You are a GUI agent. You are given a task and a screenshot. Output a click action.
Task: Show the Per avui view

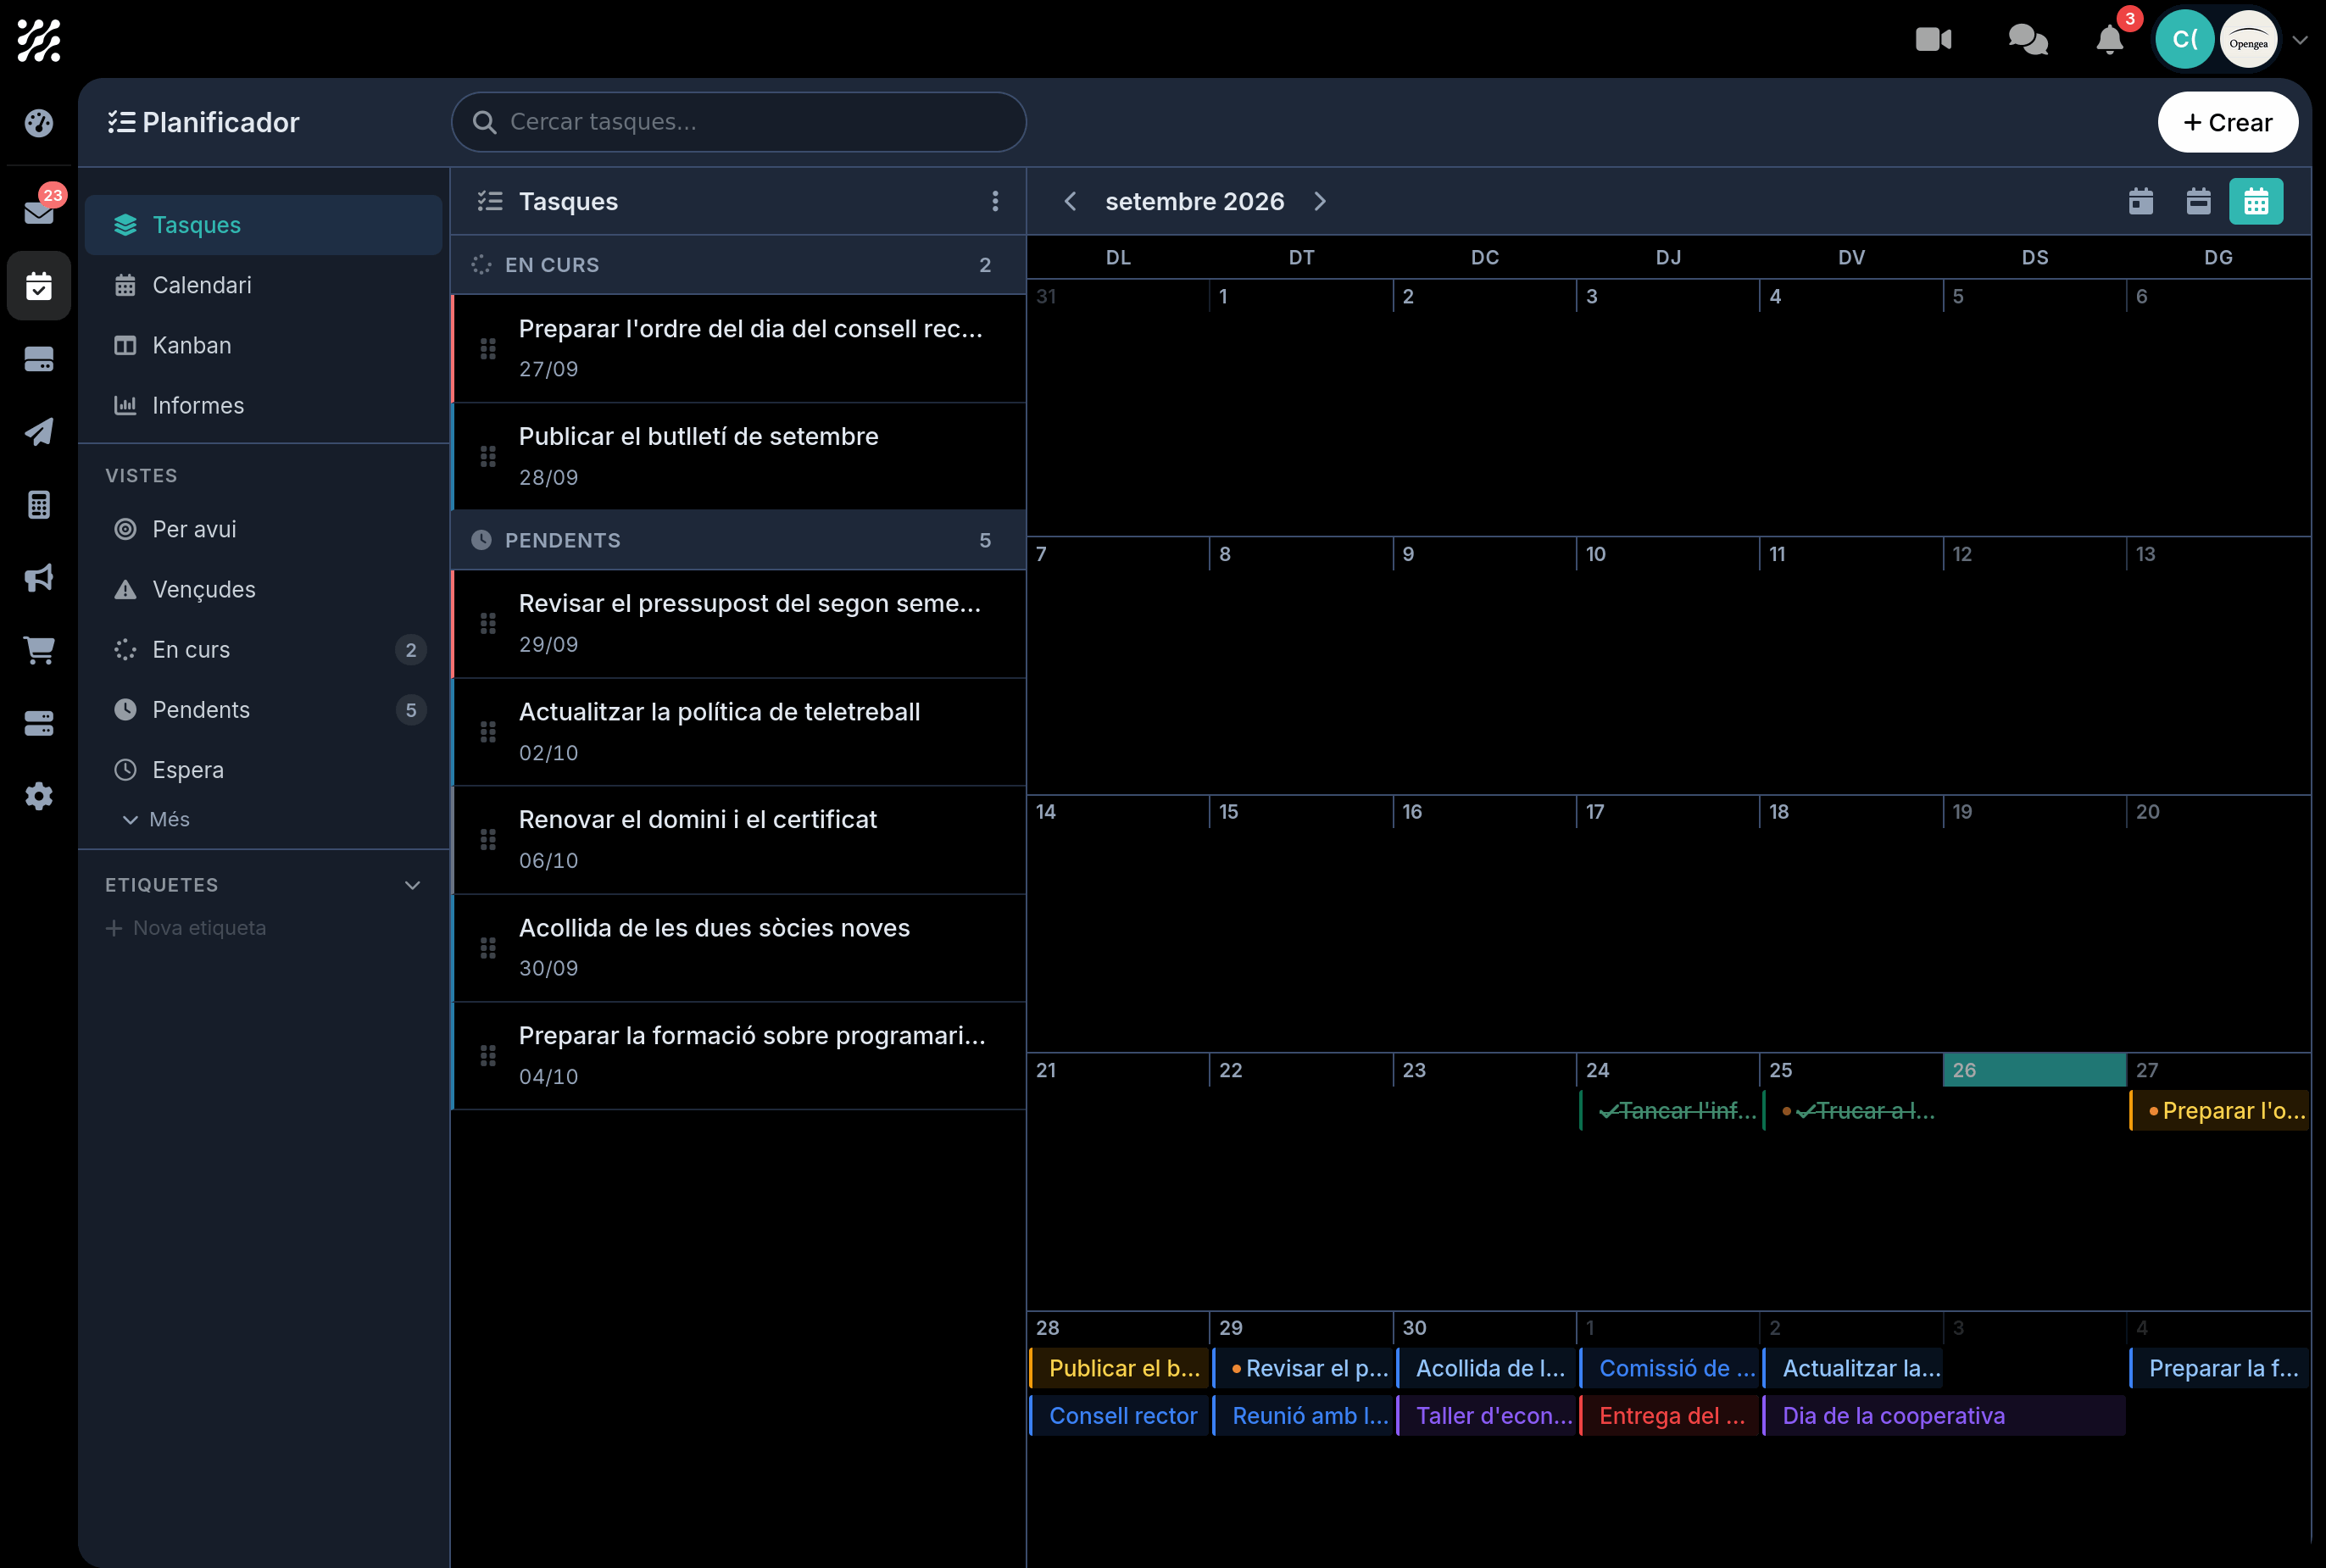[x=263, y=529]
